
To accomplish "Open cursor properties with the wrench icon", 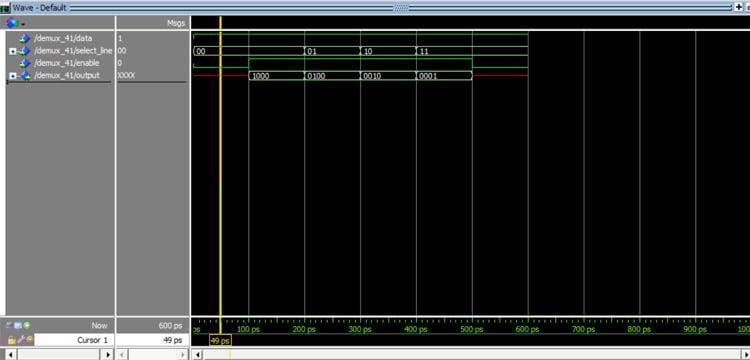I will click(22, 340).
